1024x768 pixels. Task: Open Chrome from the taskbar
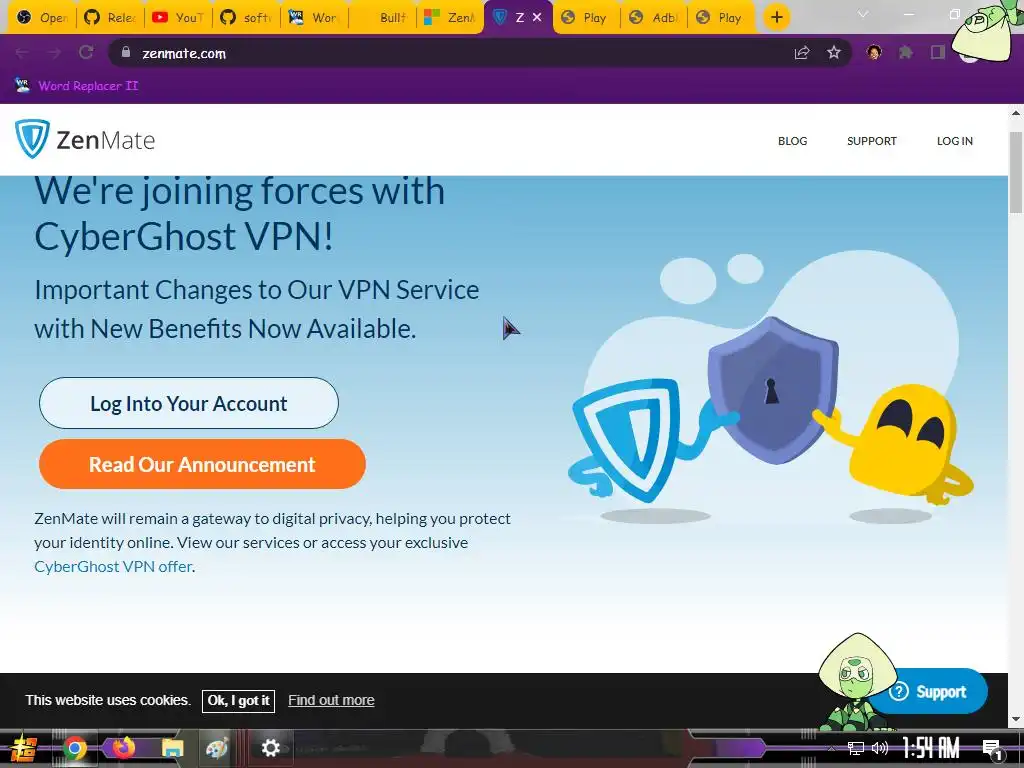coord(74,748)
